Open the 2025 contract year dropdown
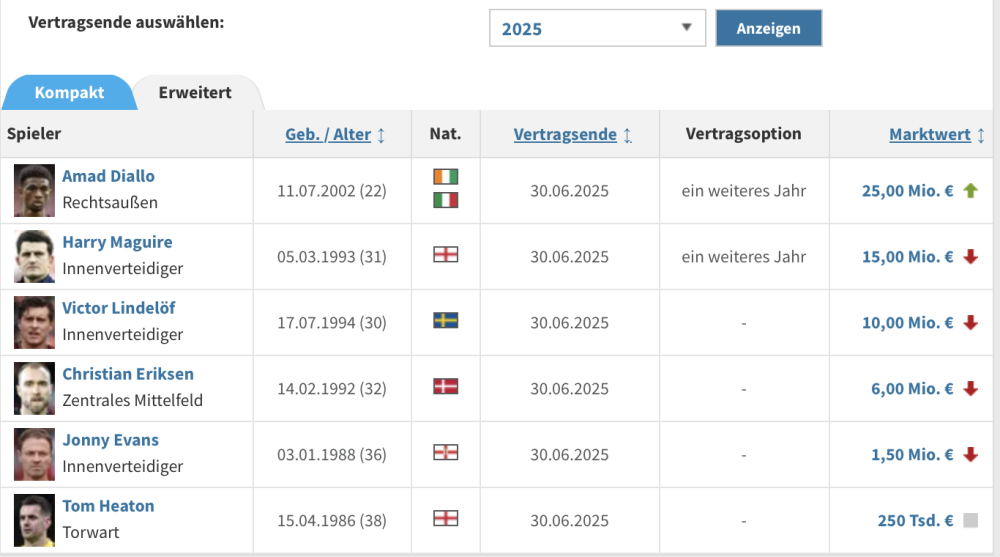The height and width of the screenshot is (557, 1000). 597,28
